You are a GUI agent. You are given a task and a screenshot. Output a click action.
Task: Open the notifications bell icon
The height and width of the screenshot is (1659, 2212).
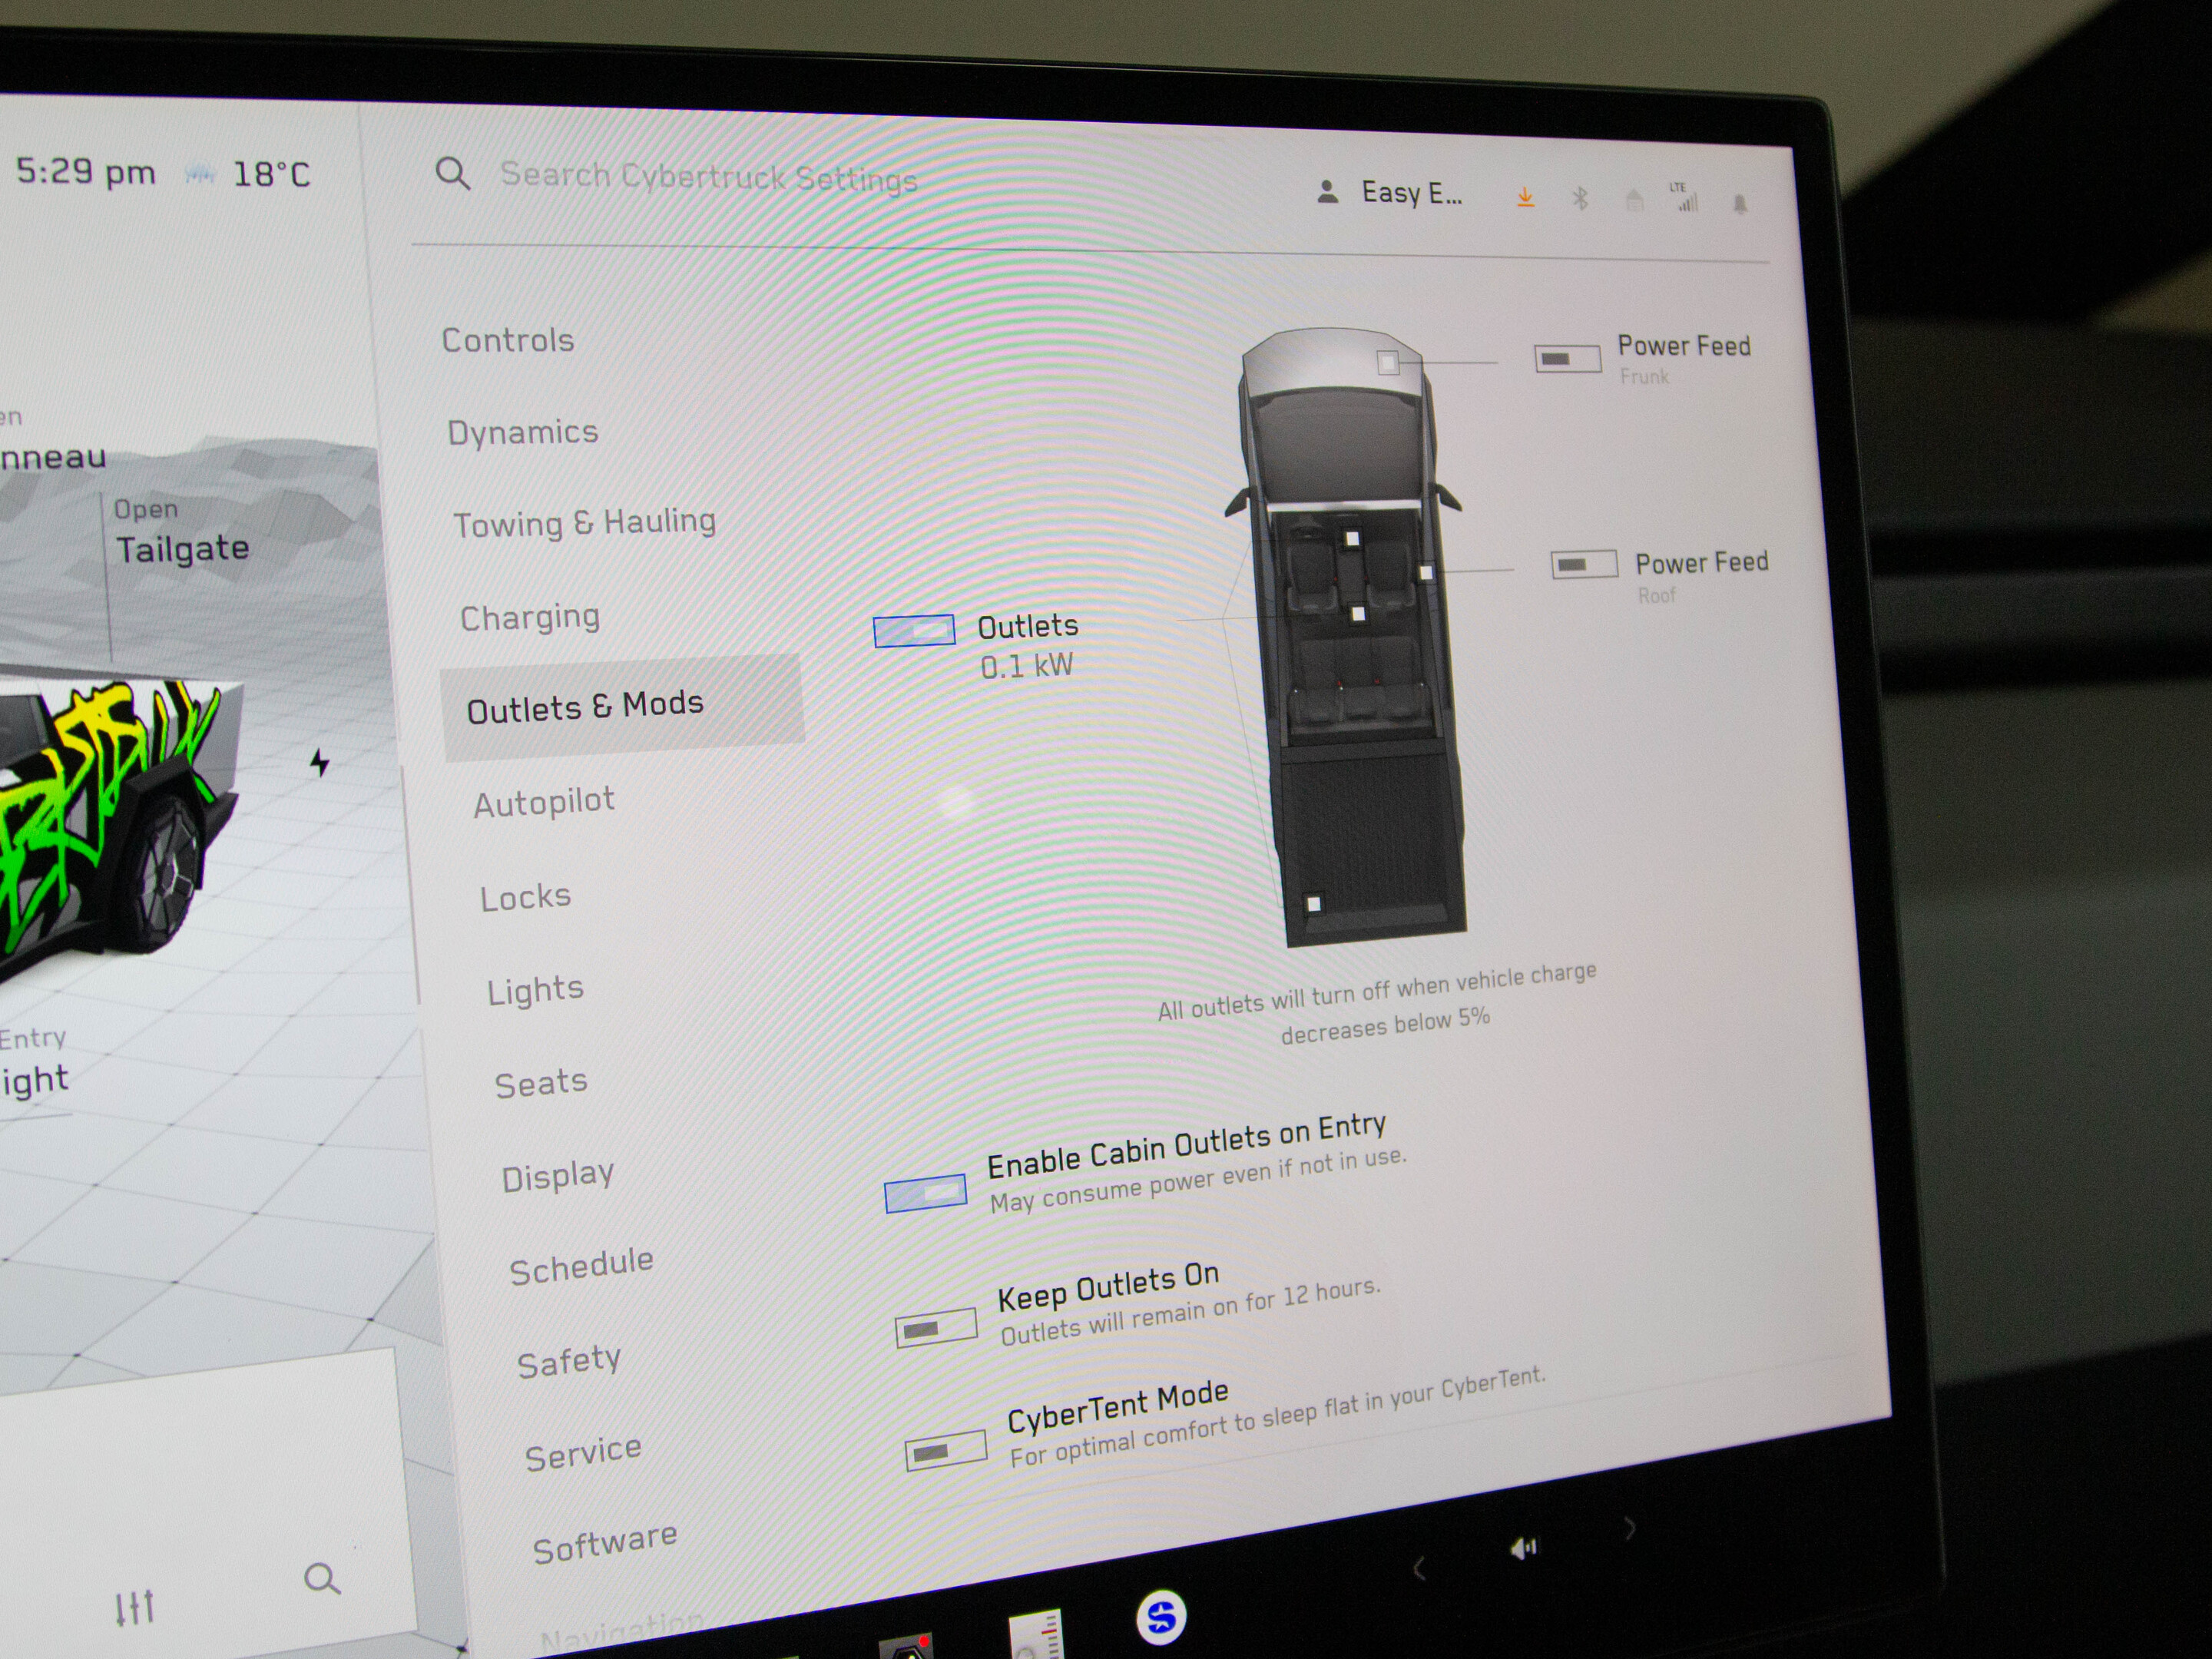(x=1740, y=204)
